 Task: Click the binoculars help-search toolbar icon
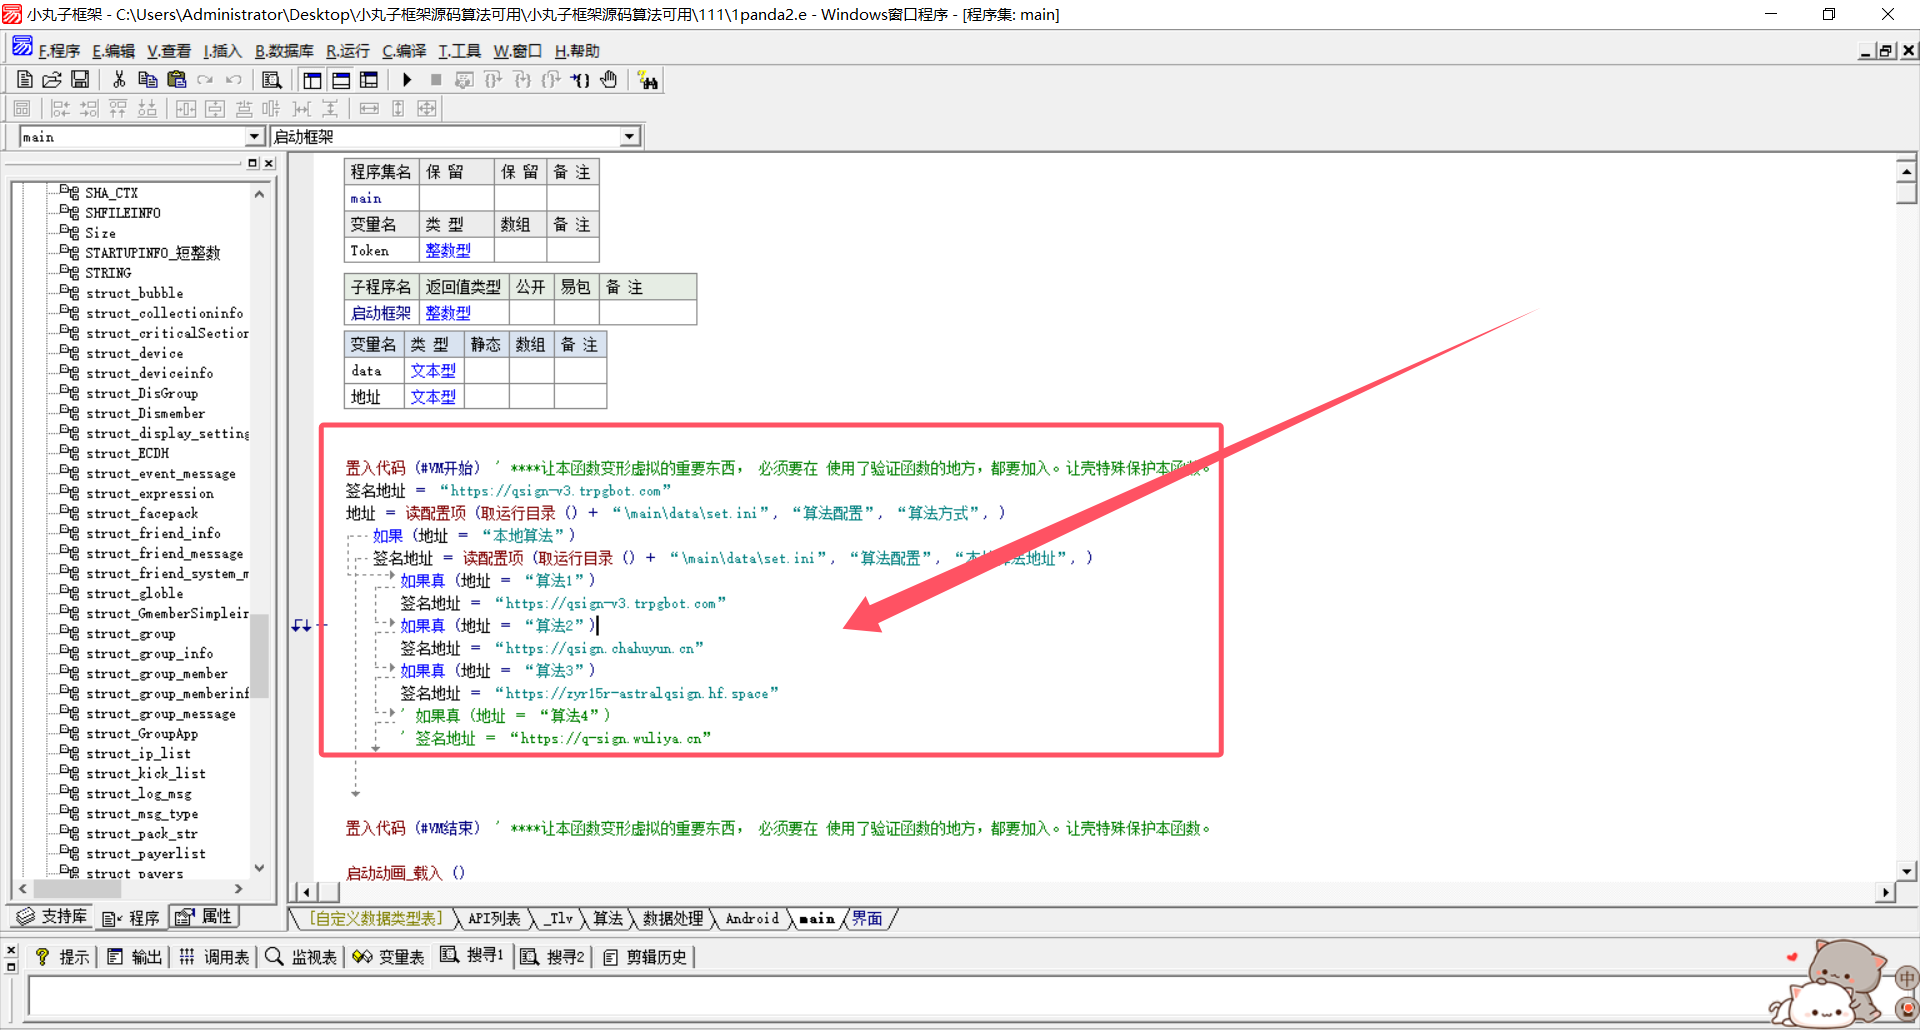tap(648, 81)
